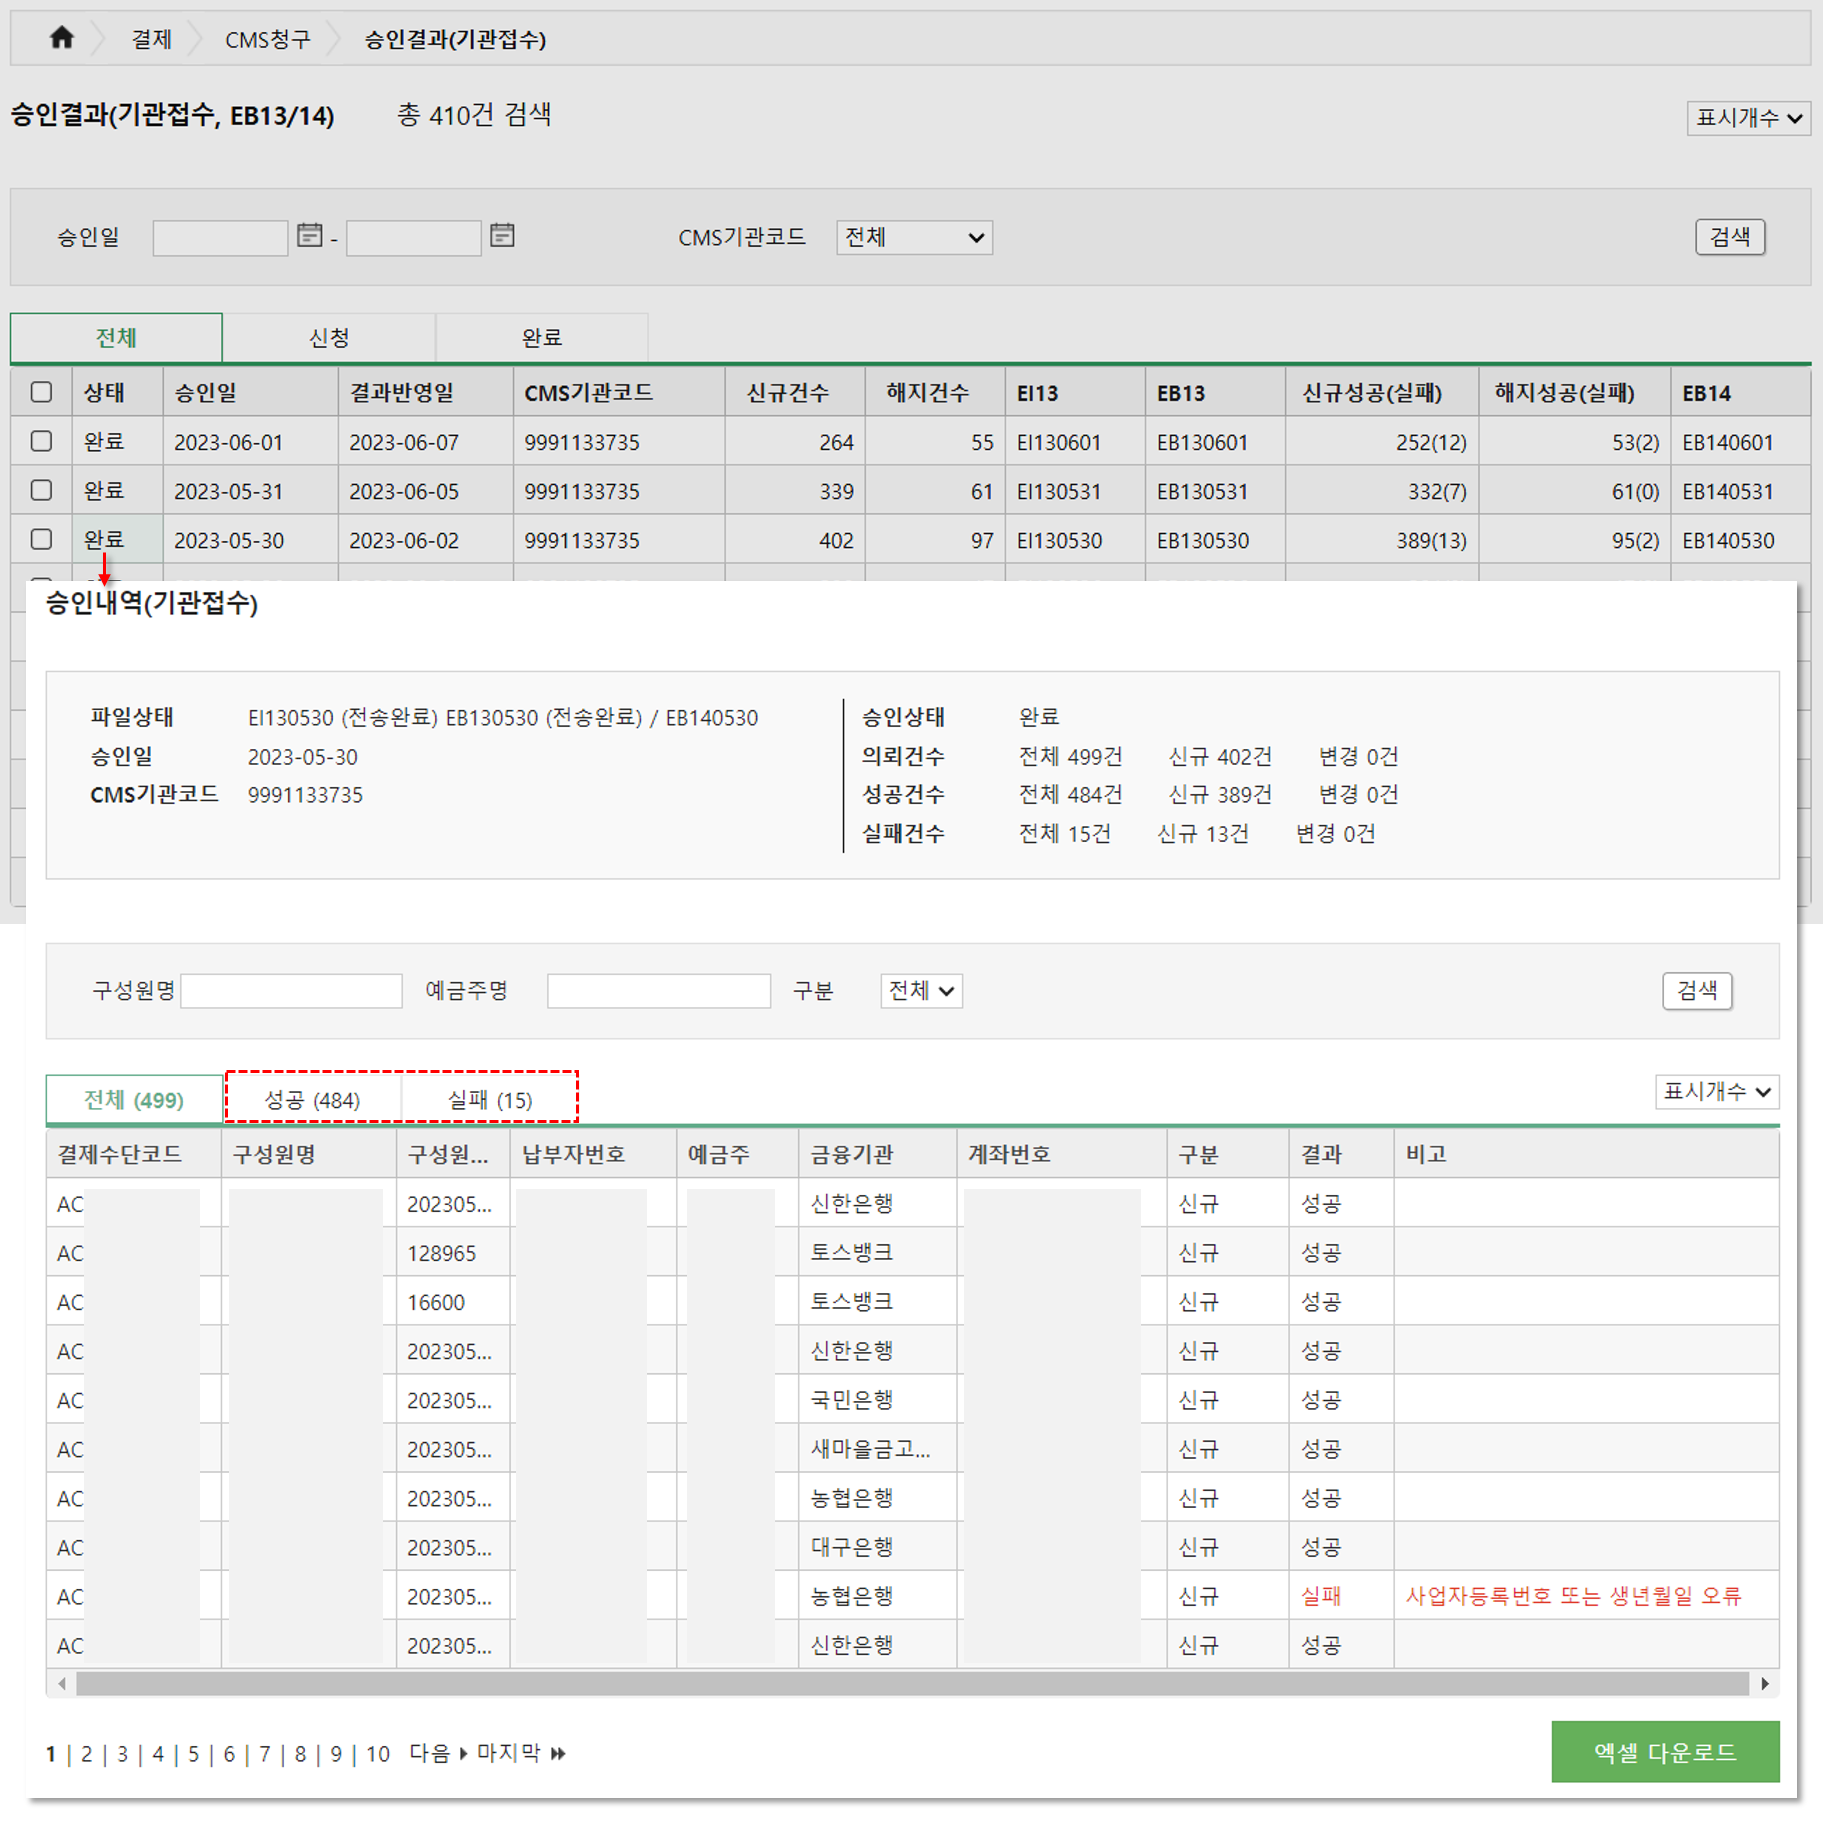Image resolution: width=1823 pixels, height=1822 pixels.
Task: Click the 다음 pagination link
Action: tap(437, 1753)
